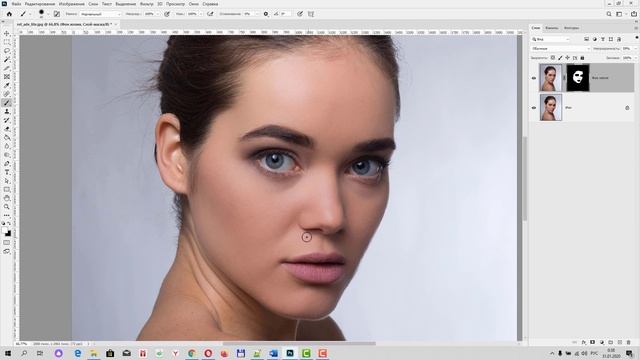The width and height of the screenshot is (640, 360).
Task: Open Photoshop from the taskbar
Action: point(290,353)
